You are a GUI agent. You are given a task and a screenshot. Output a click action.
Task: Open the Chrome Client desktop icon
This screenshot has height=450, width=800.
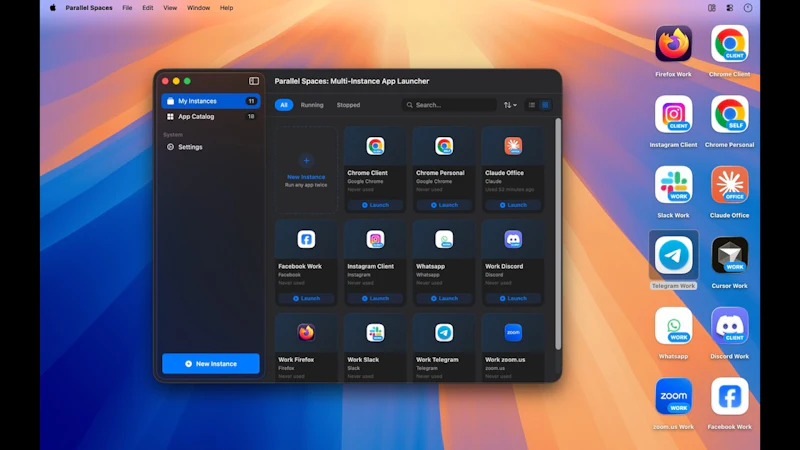730,44
